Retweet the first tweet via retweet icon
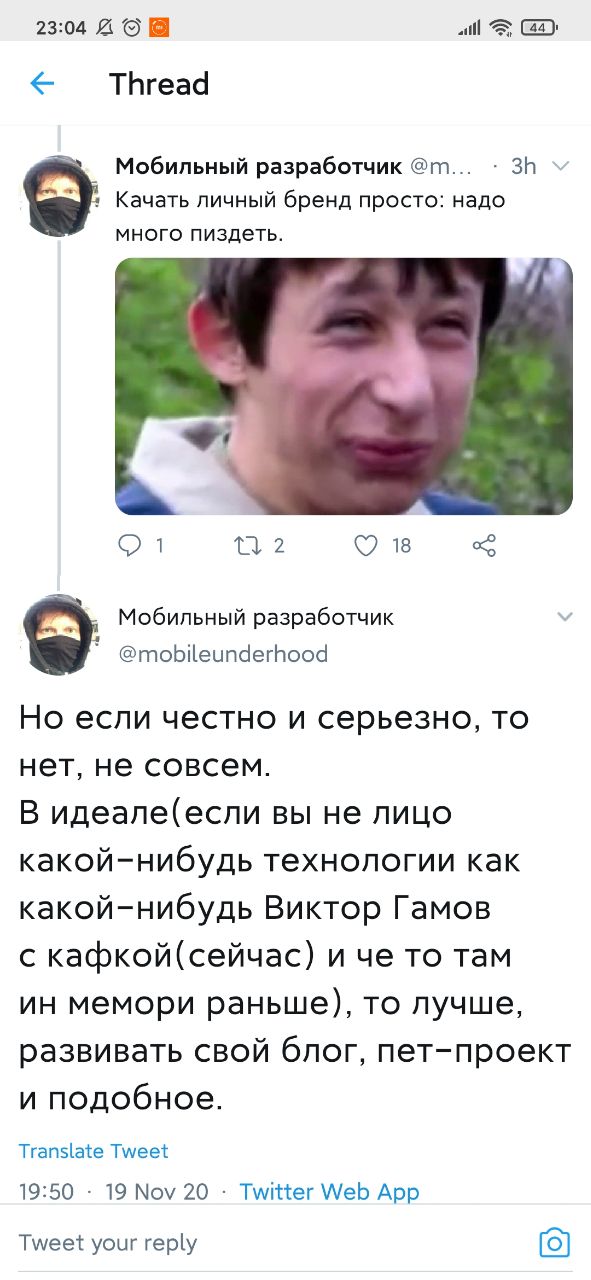This screenshot has width=591, height=1280. (245, 545)
